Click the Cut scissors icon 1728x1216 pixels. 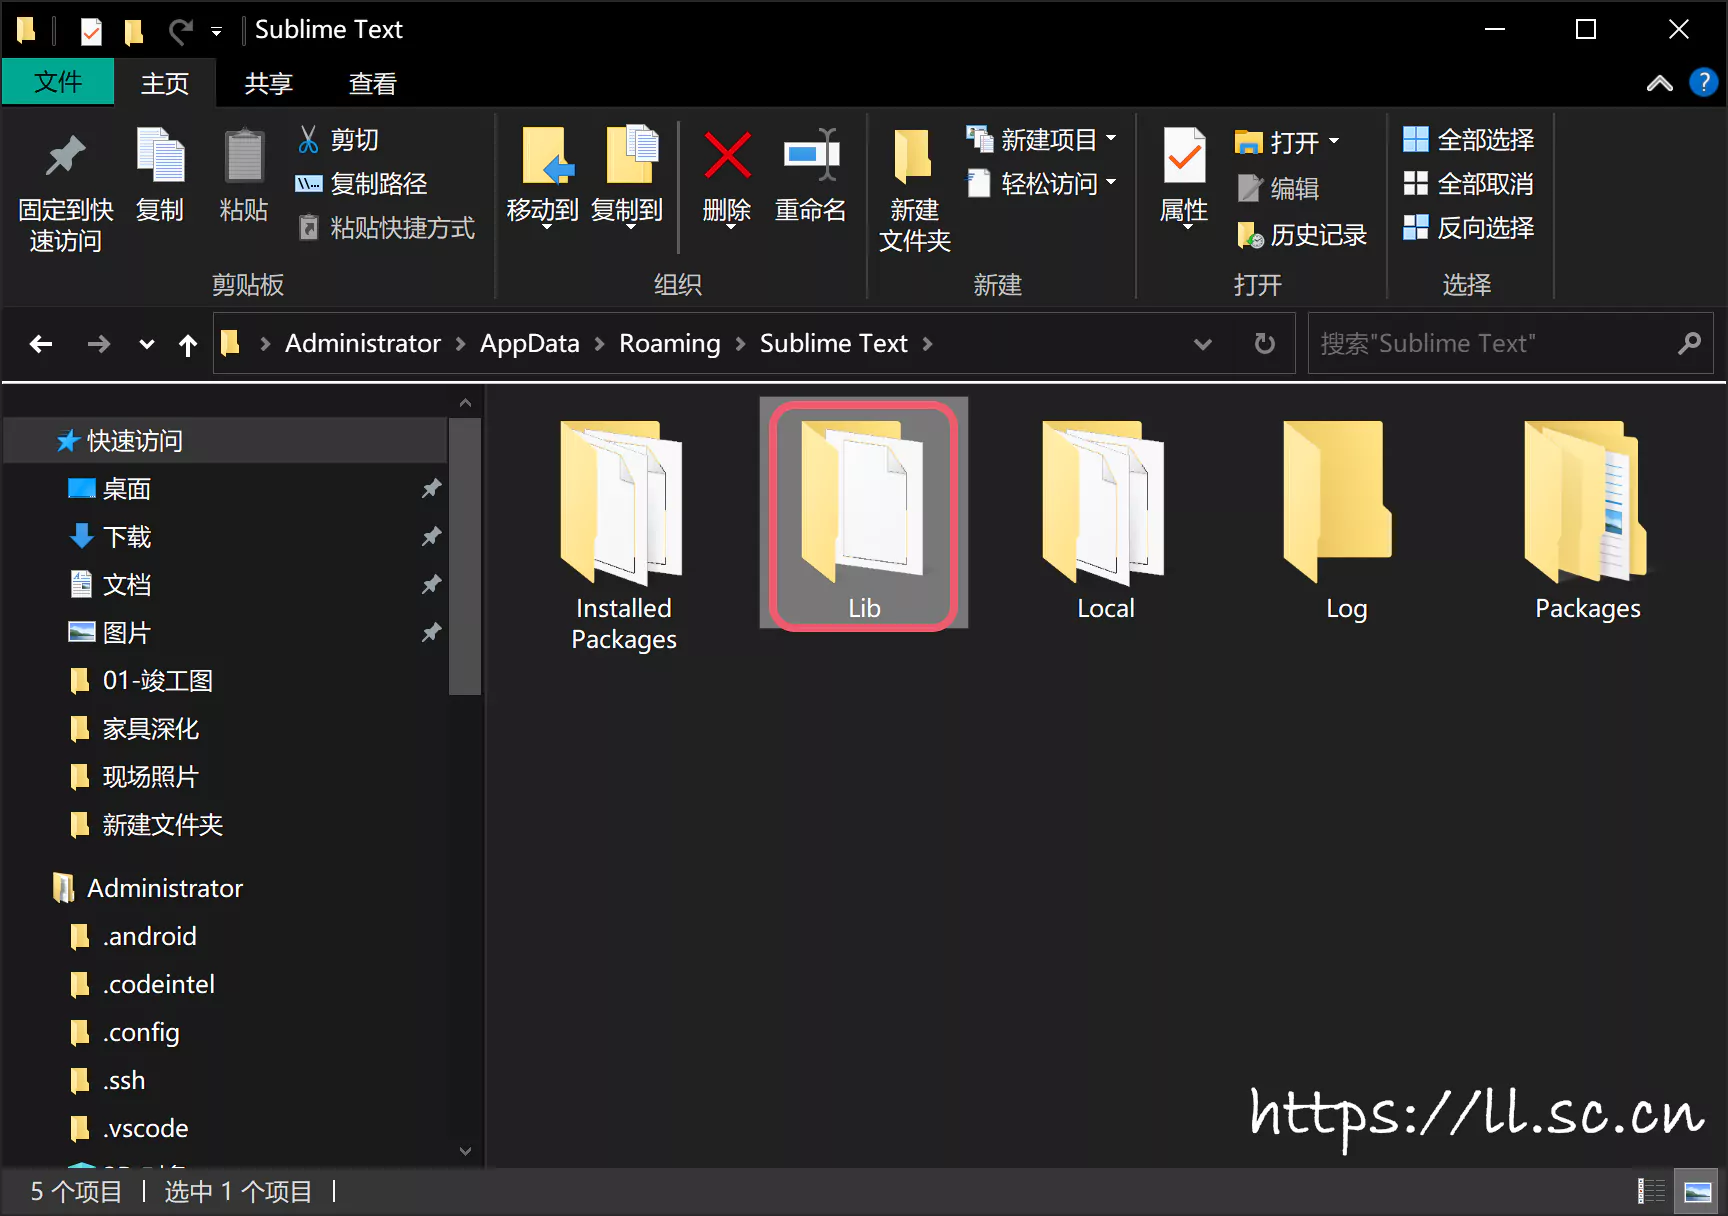coord(308,140)
